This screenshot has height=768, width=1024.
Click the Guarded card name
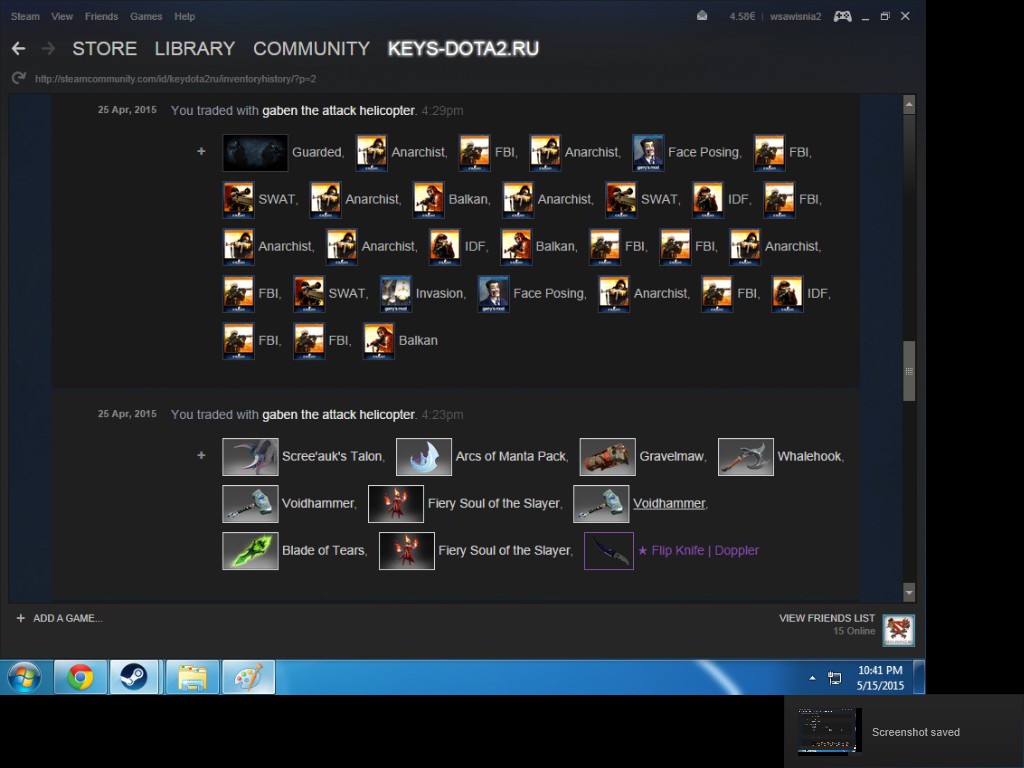pyautogui.click(x=317, y=152)
